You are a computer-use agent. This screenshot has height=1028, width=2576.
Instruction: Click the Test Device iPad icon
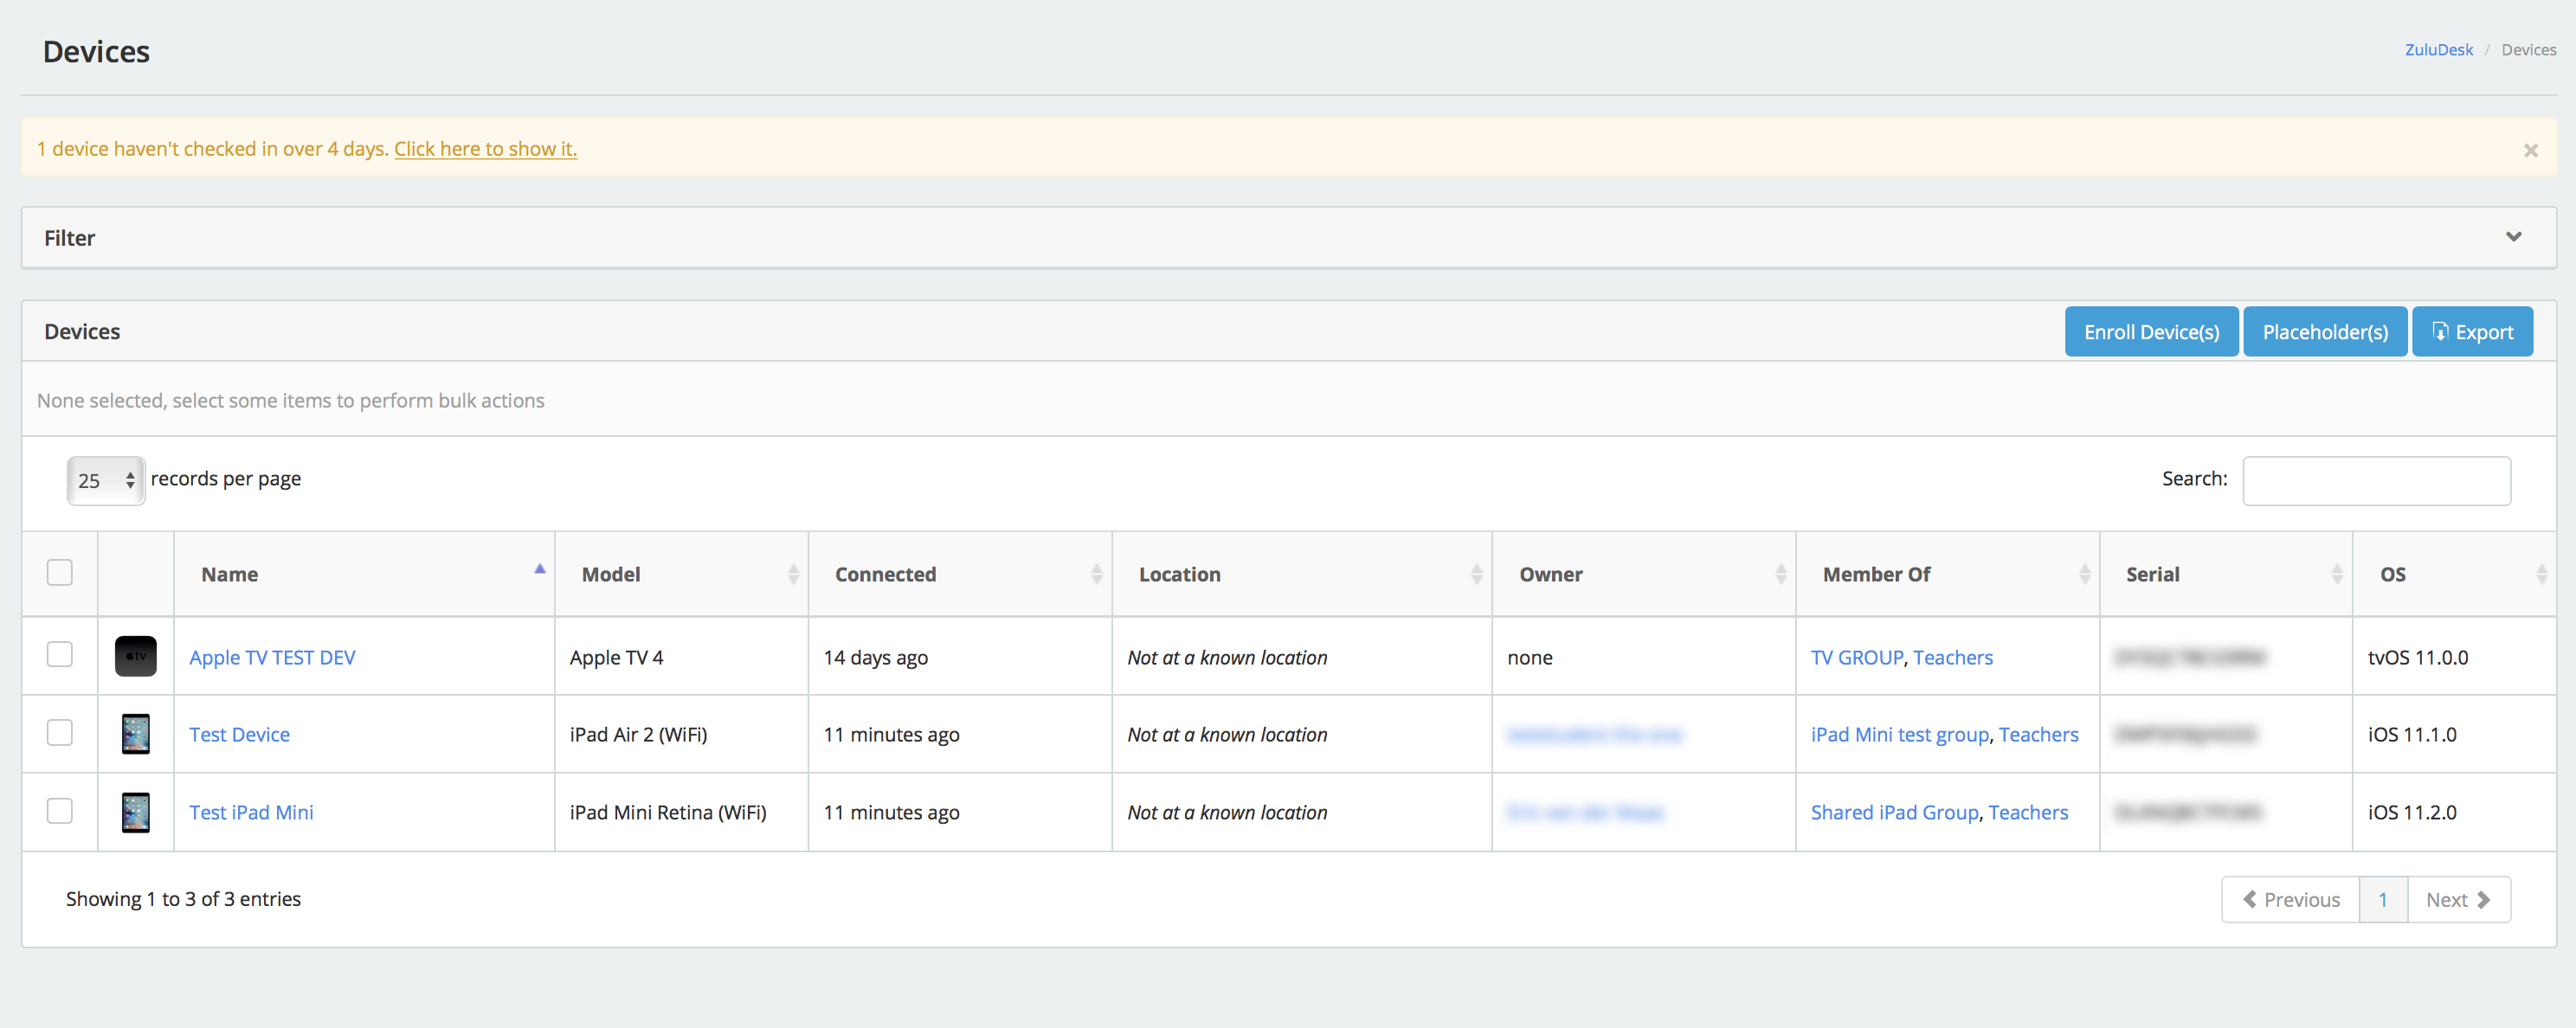(136, 734)
